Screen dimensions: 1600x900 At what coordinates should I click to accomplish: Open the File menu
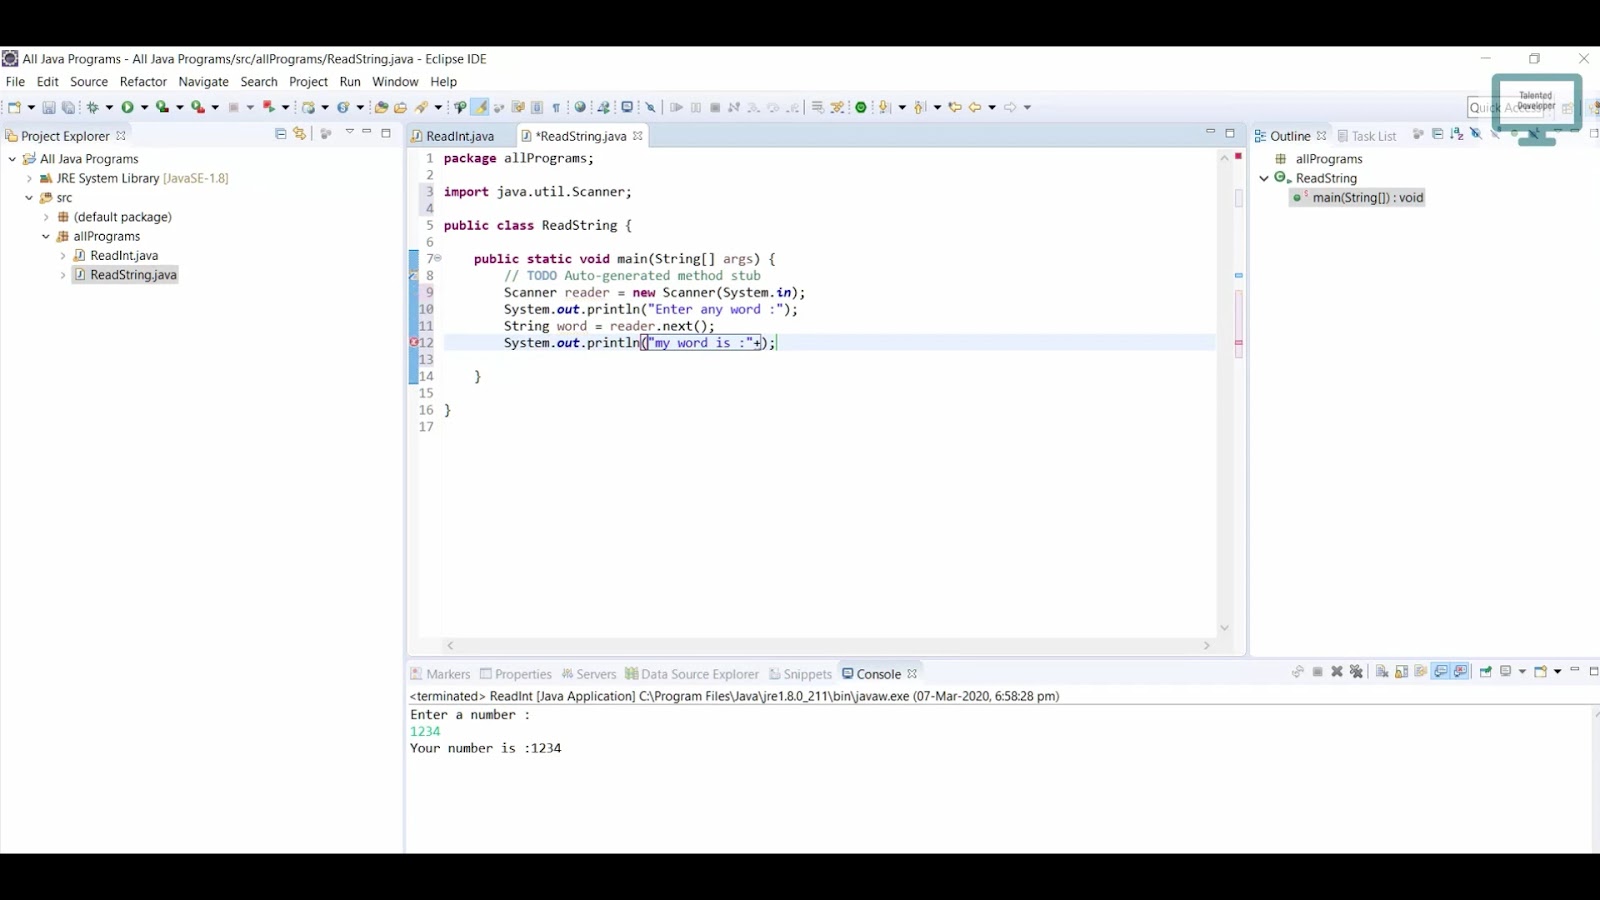[x=15, y=82]
